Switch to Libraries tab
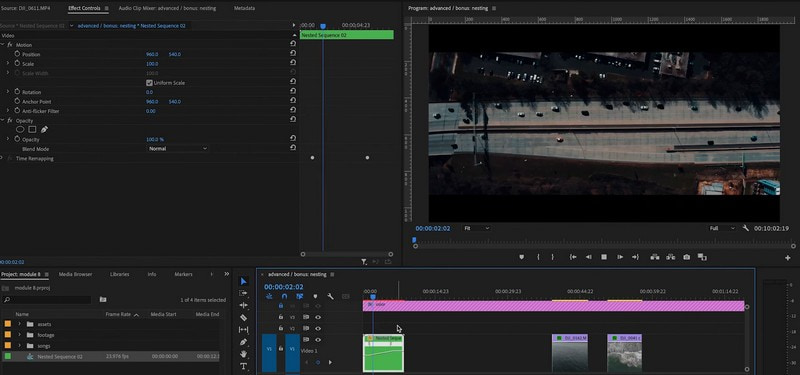Screen dimensions: 800x375 click(x=119, y=274)
